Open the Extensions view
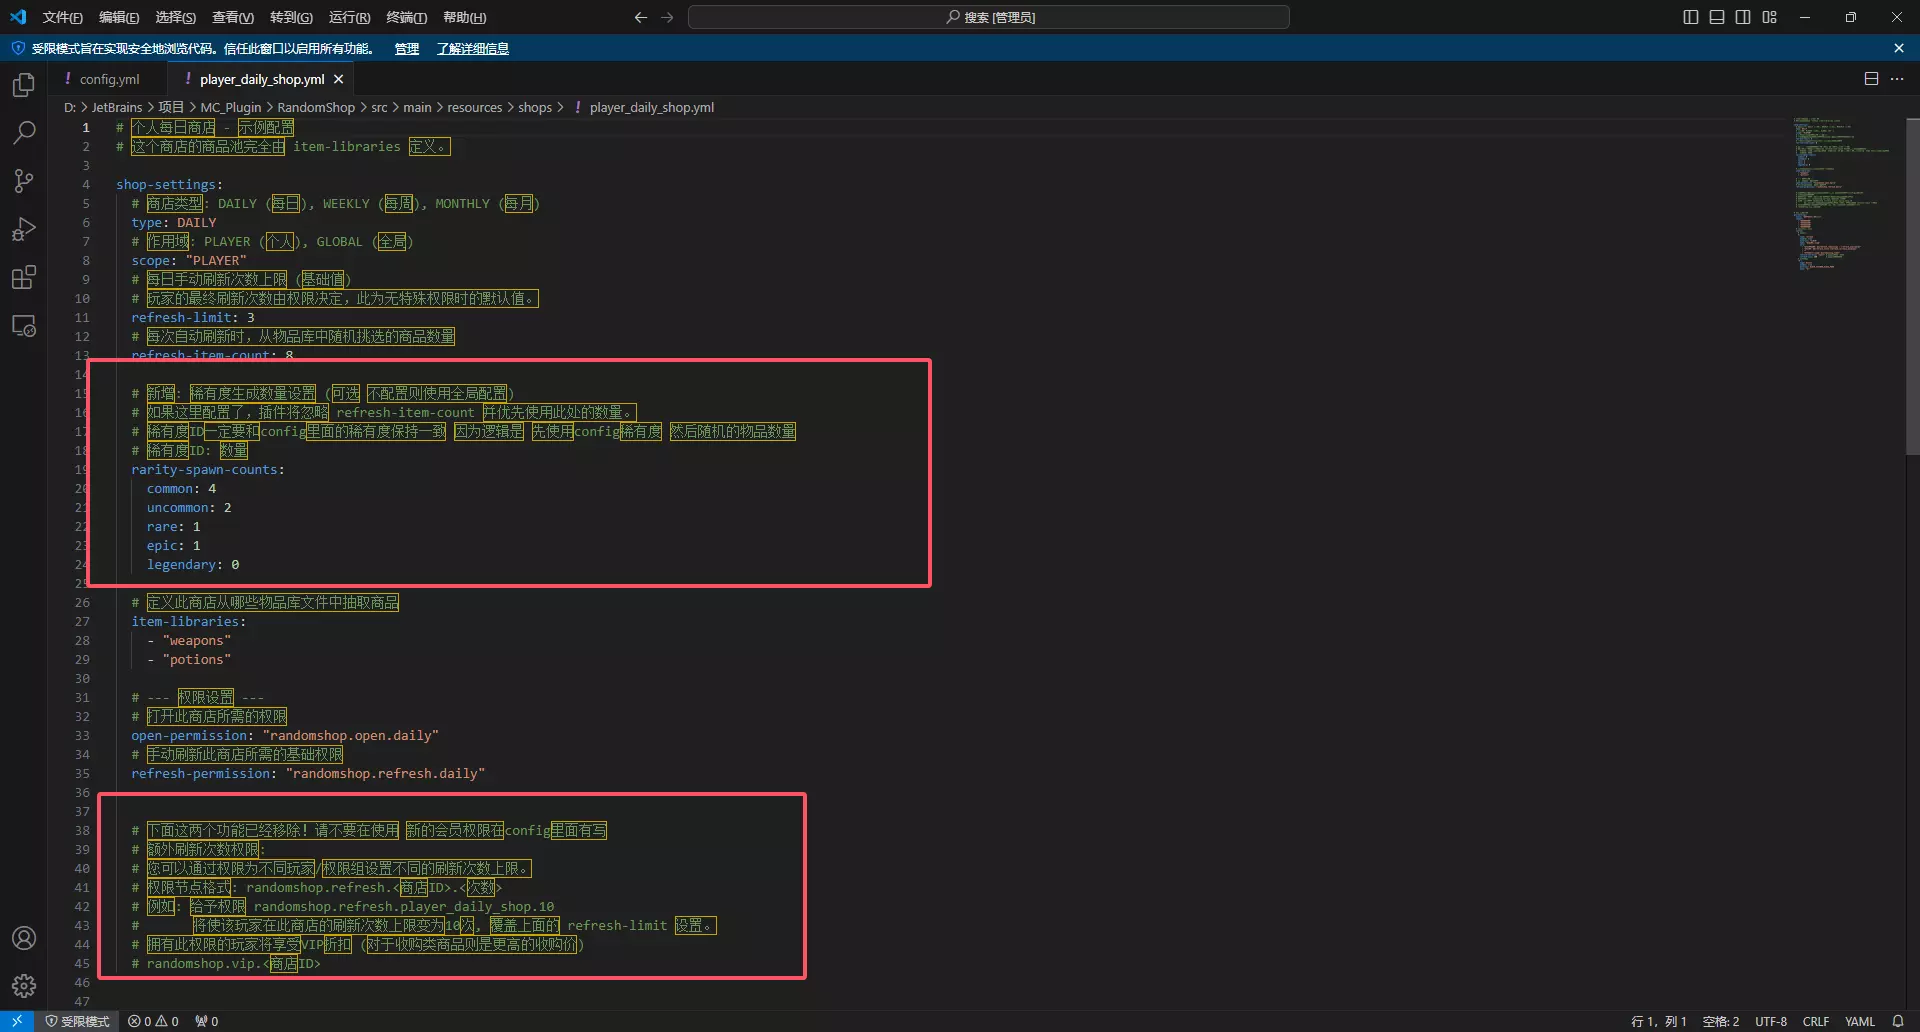Viewport: 1920px width, 1032px height. tap(24, 277)
